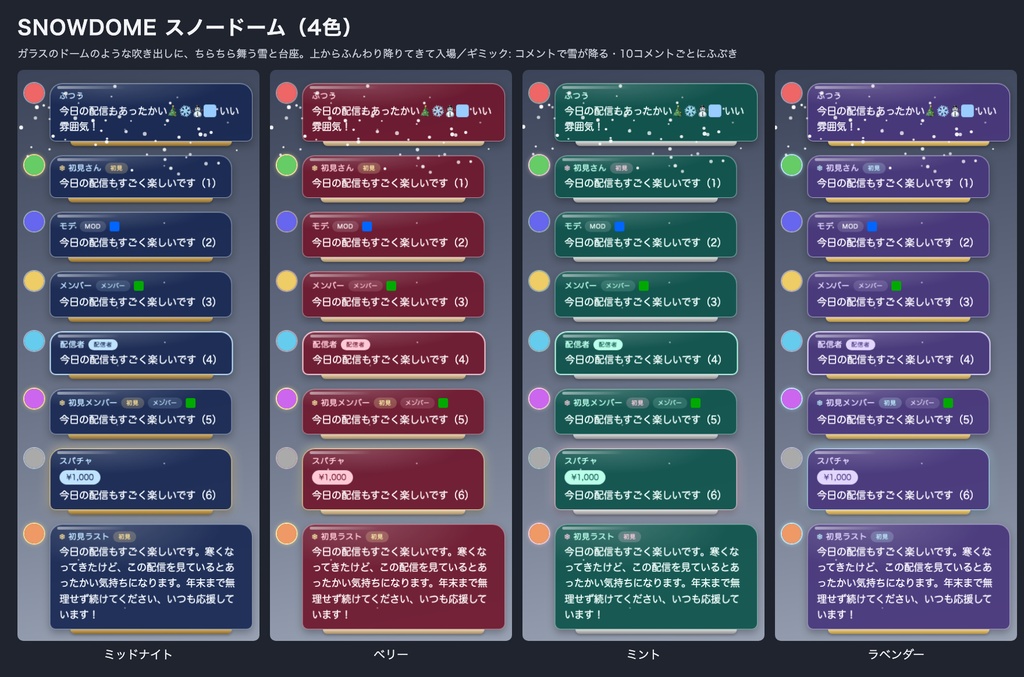Select the cyan avatar beside 配信者 in the Midnight column
This screenshot has height=677, width=1024.
34,341
